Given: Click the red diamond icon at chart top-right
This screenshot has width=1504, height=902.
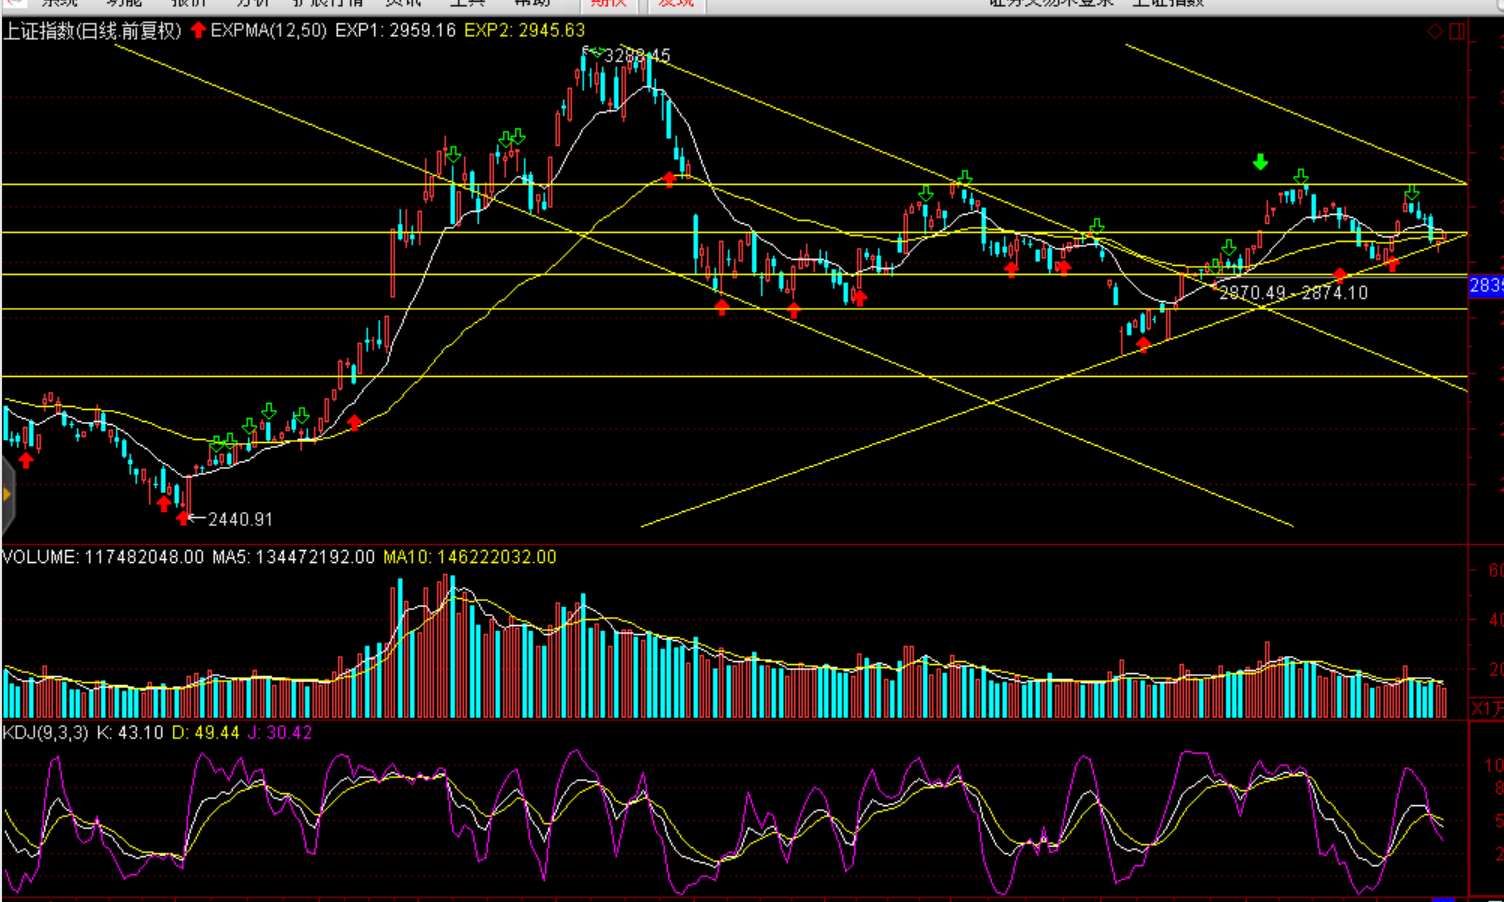Looking at the screenshot, I should (x=1434, y=32).
